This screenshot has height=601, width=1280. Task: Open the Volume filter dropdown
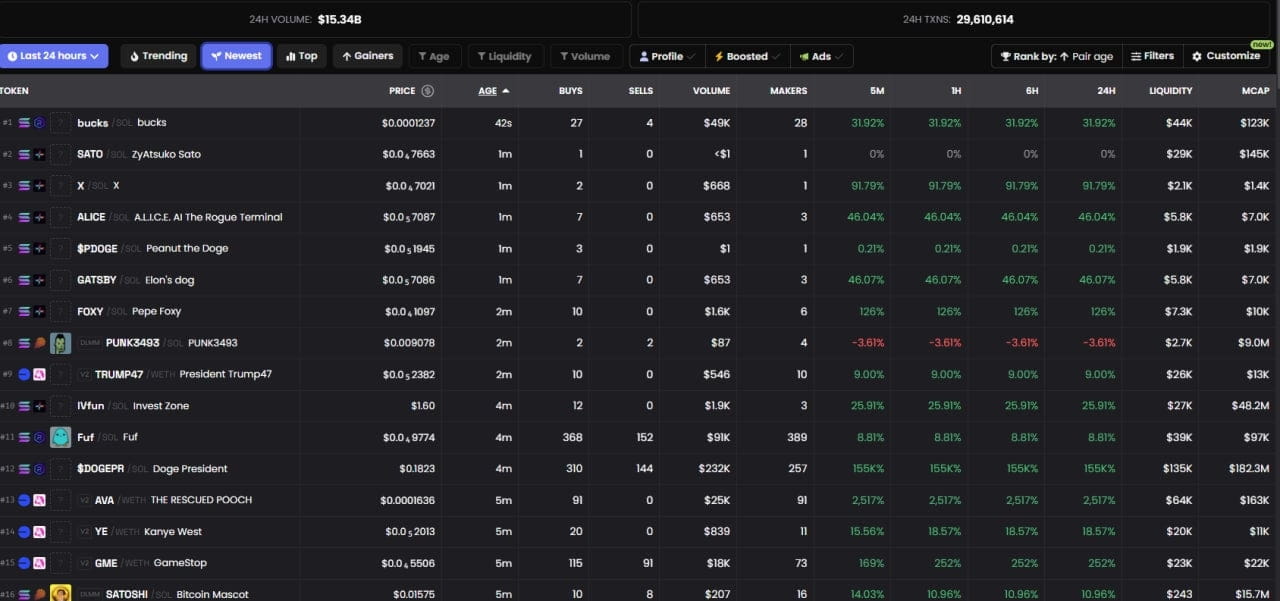[585, 56]
